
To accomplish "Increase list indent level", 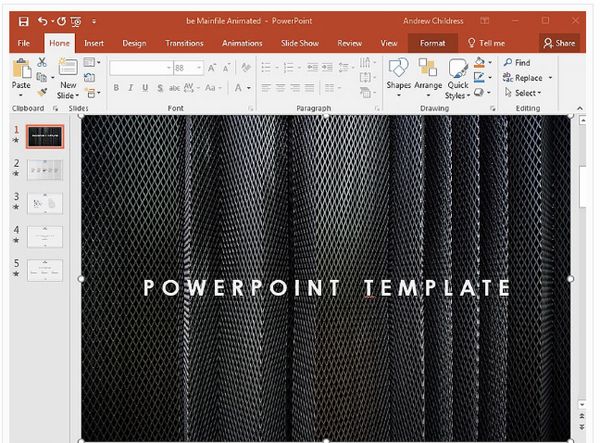I will pyautogui.click(x=327, y=68).
